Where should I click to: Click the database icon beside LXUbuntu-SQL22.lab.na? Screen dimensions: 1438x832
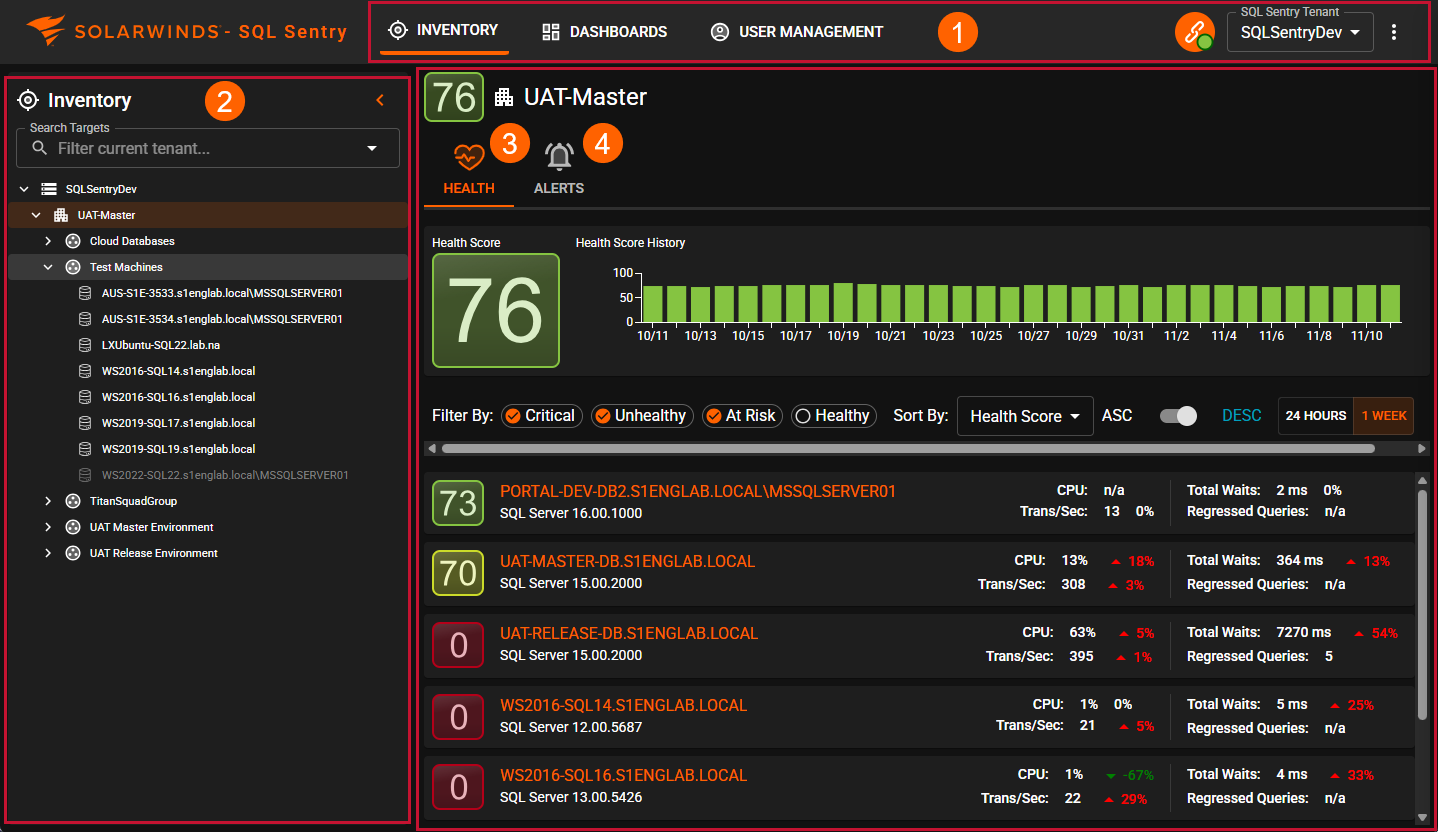(x=85, y=345)
